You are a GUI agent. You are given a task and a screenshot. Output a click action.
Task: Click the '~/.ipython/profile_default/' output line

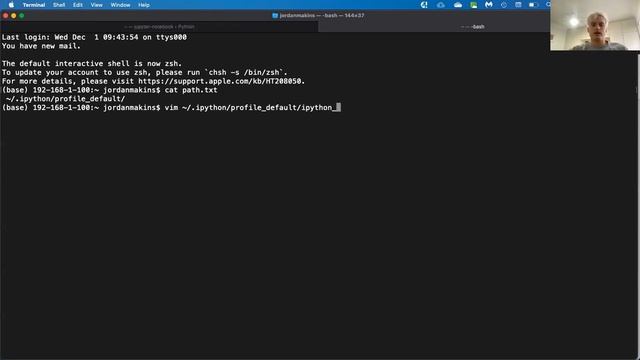tap(66, 99)
